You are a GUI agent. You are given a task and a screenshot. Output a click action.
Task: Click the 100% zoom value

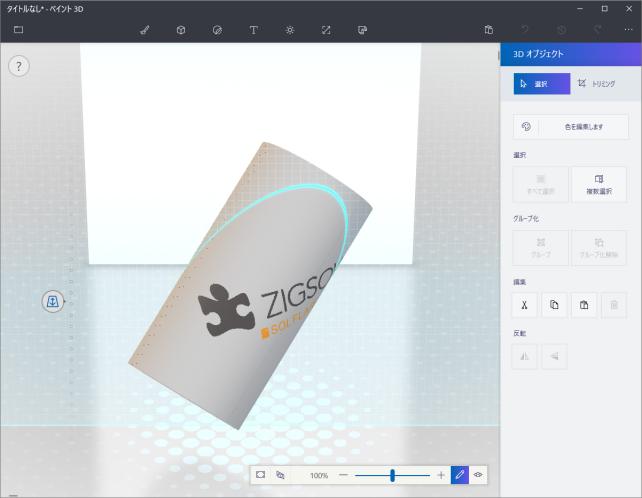[319, 475]
